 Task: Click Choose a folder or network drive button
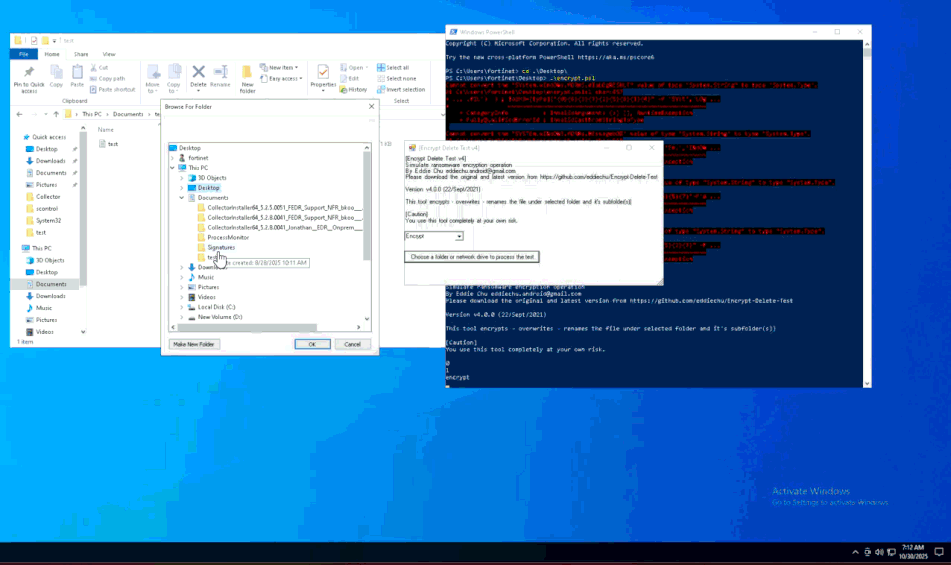tap(472, 257)
